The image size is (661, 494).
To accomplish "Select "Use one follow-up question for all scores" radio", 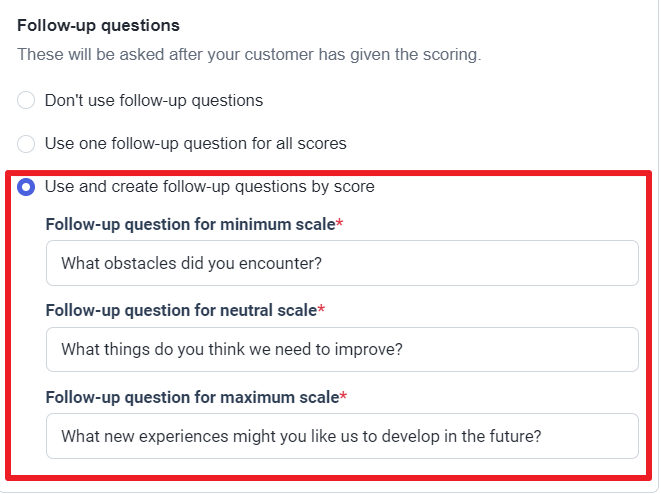I will [26, 144].
